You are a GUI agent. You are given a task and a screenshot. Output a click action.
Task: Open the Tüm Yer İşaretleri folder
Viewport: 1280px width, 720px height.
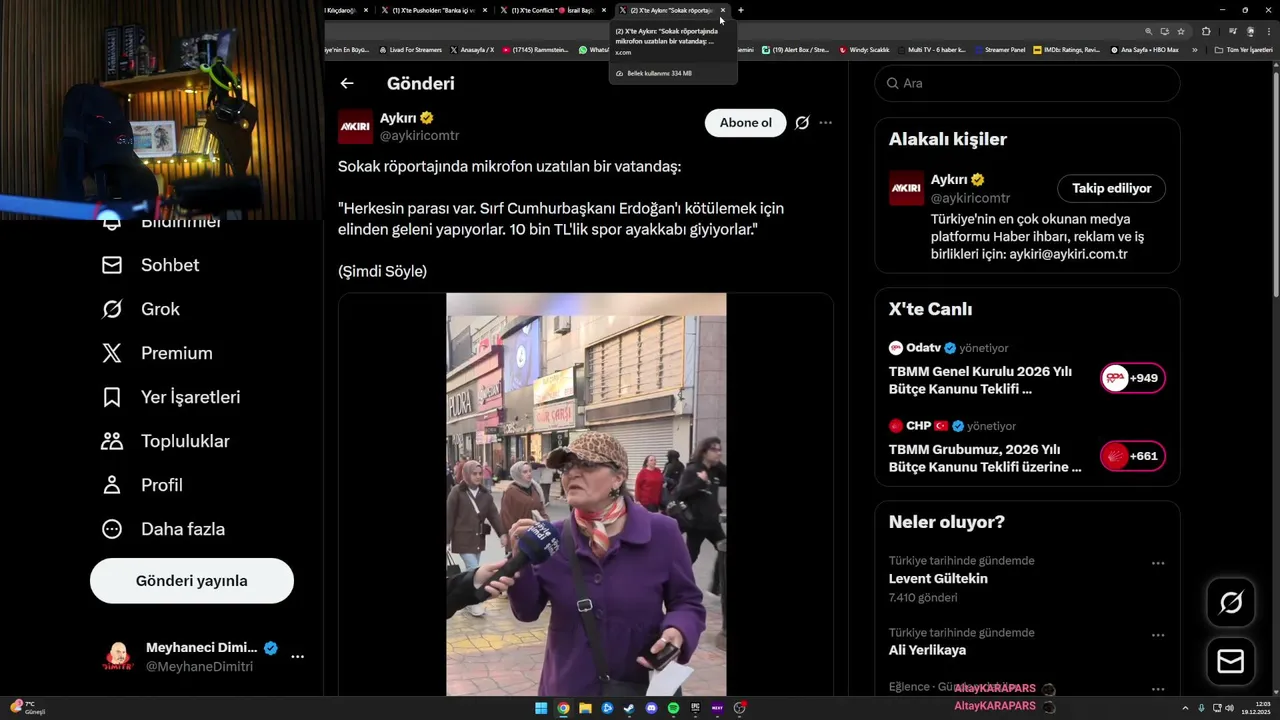[1243, 49]
